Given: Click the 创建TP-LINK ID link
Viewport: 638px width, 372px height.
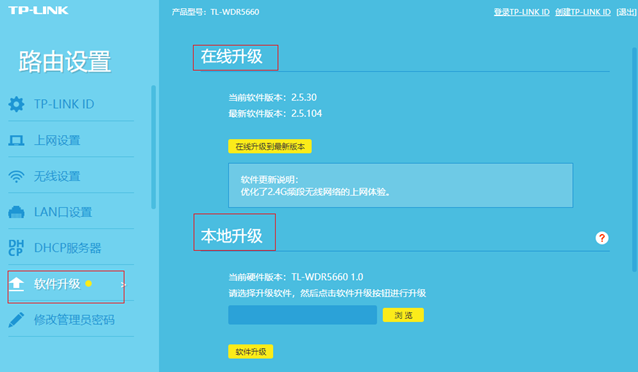Looking at the screenshot, I should click(x=583, y=12).
